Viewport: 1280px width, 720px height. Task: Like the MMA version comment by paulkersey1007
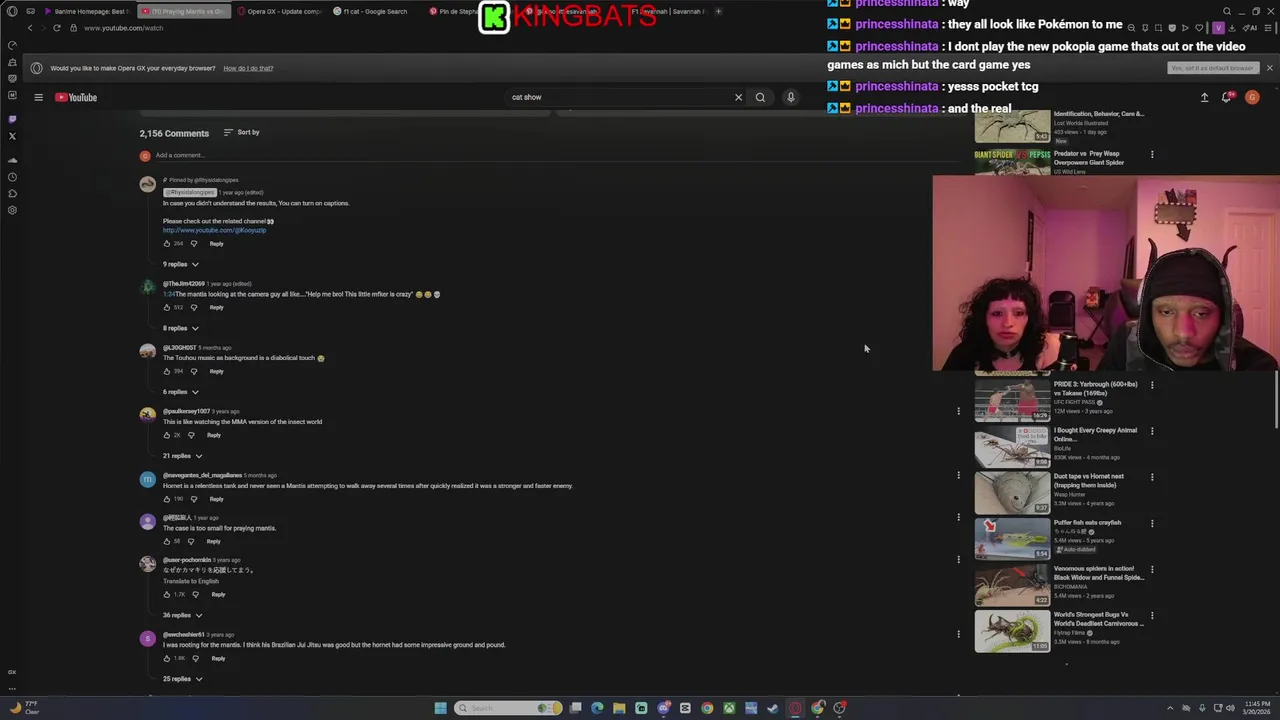tap(167, 436)
